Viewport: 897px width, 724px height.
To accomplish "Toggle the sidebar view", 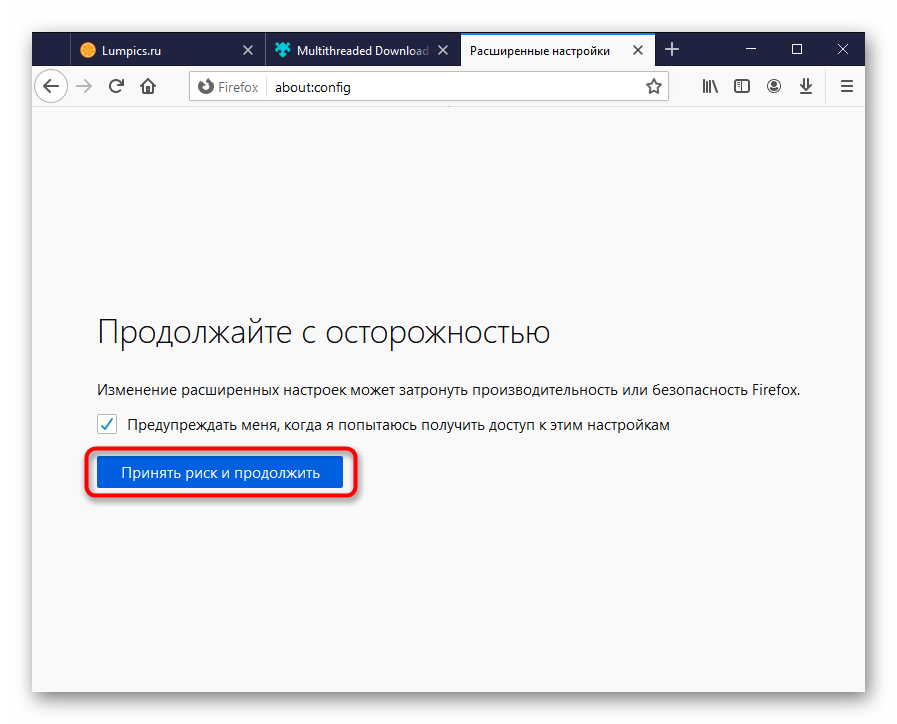I will [x=742, y=87].
